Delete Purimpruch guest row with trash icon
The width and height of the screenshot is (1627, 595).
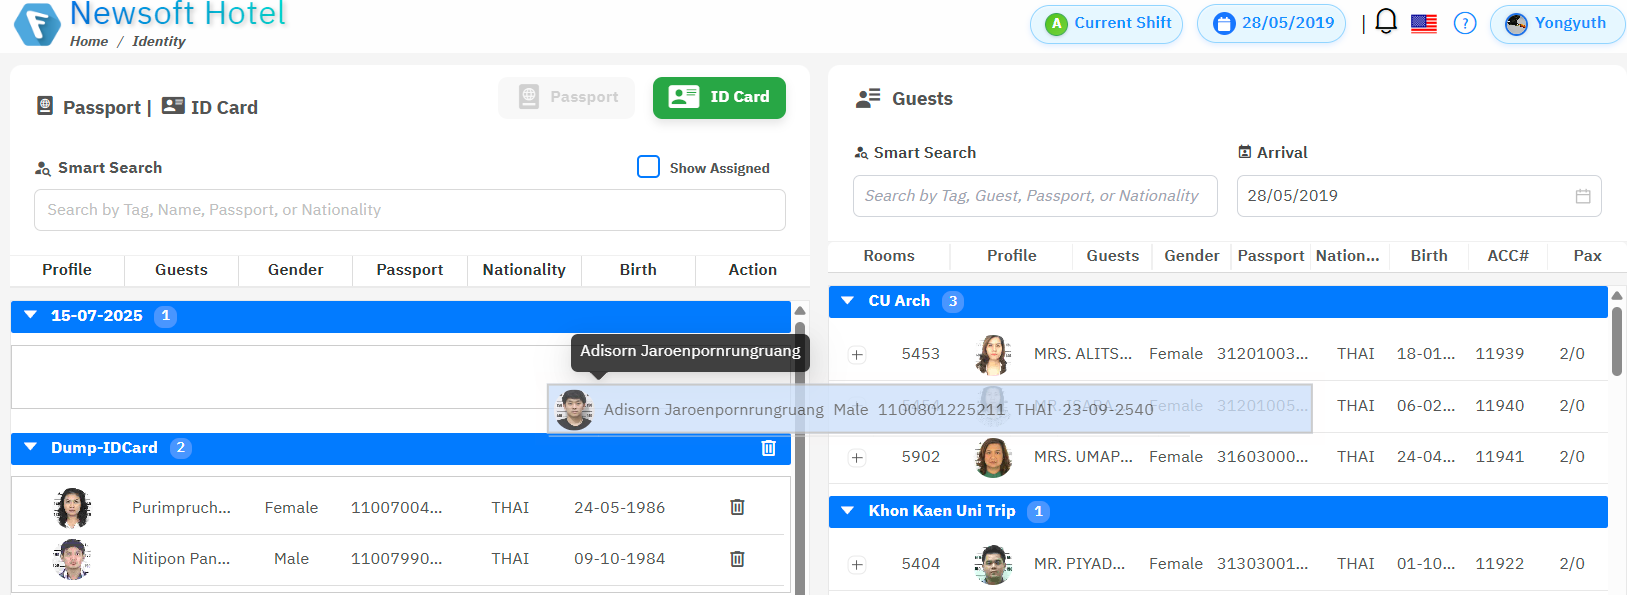(x=737, y=507)
